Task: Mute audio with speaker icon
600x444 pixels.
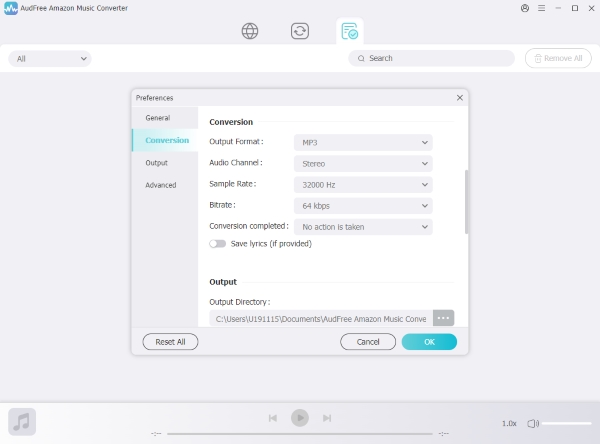Action: tap(533, 423)
